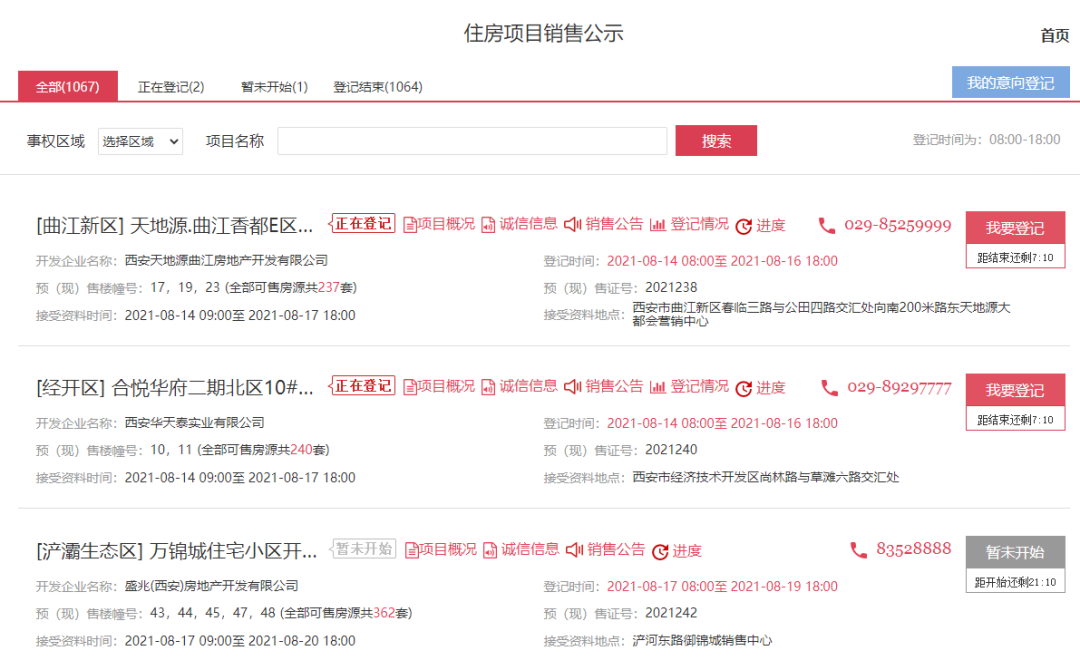Screen dimensions: 1080x670
Task: Click 正在登记 badge on 合悦华府二期北区10#
Action: tap(363, 386)
